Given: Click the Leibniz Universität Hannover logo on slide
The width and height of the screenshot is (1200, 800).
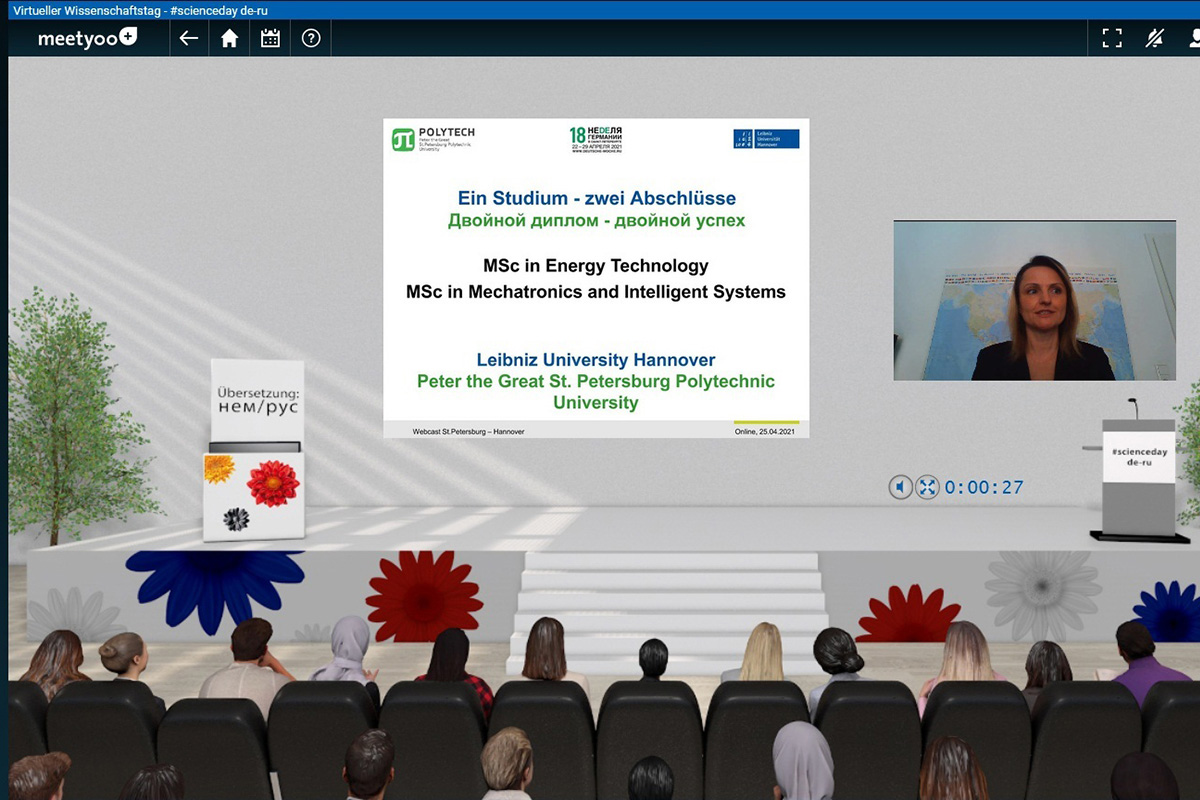Looking at the screenshot, I should (766, 139).
